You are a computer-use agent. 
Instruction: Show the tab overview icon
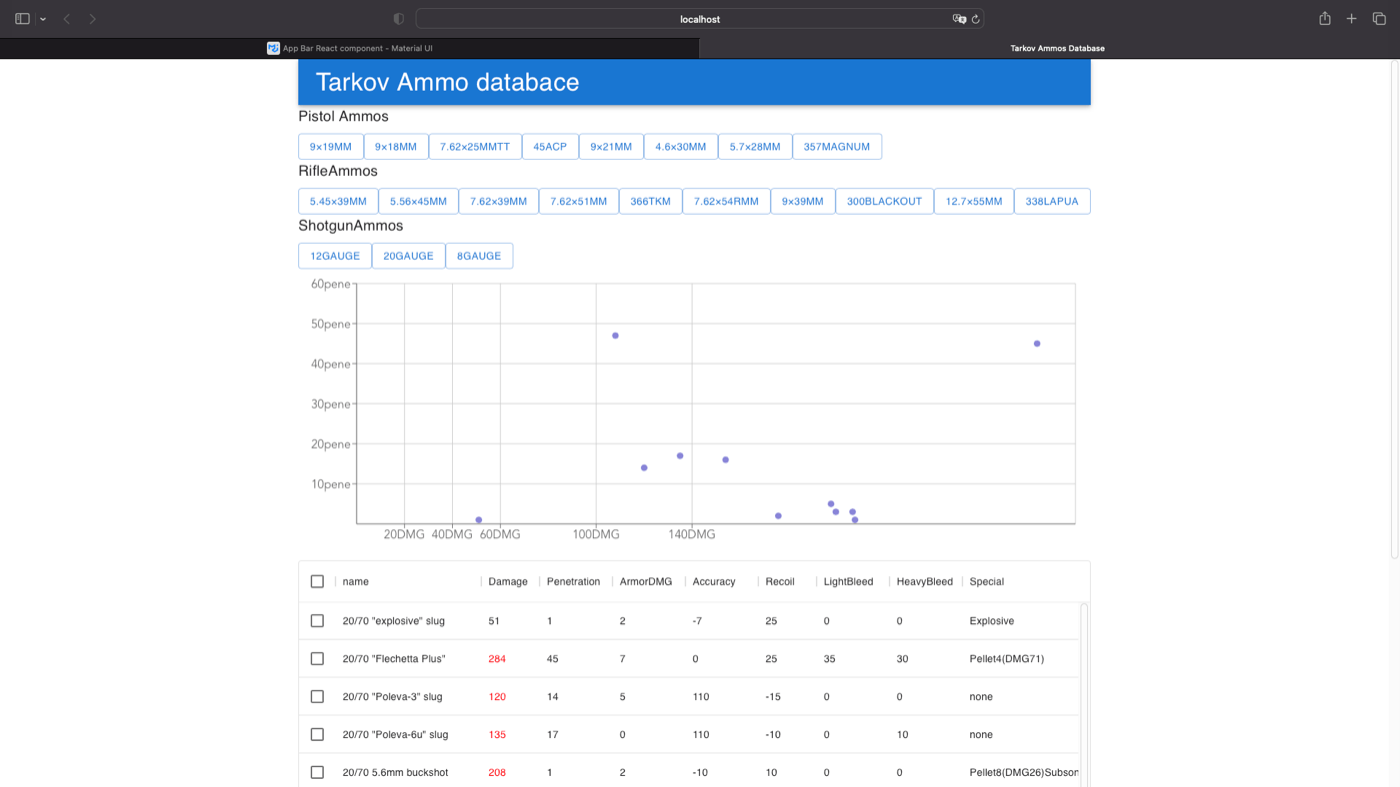(1379, 19)
